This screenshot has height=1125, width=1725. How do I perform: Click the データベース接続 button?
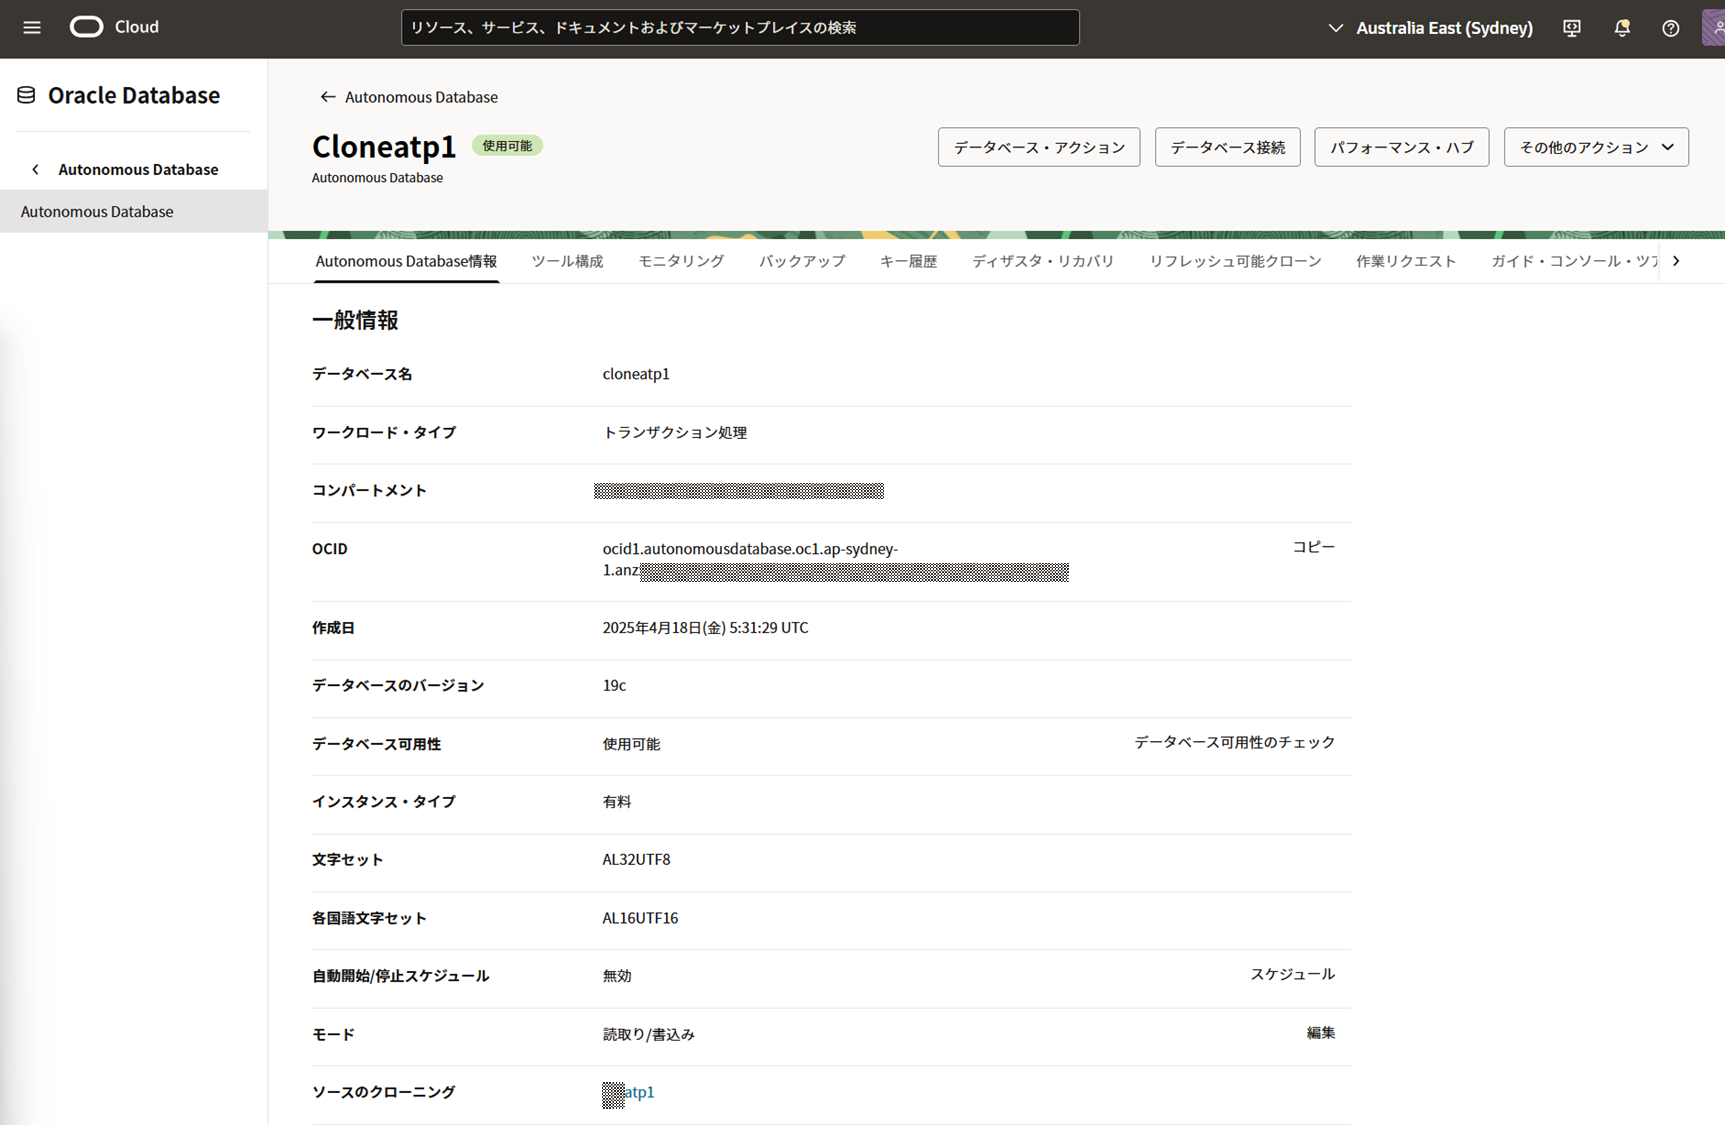1227,147
